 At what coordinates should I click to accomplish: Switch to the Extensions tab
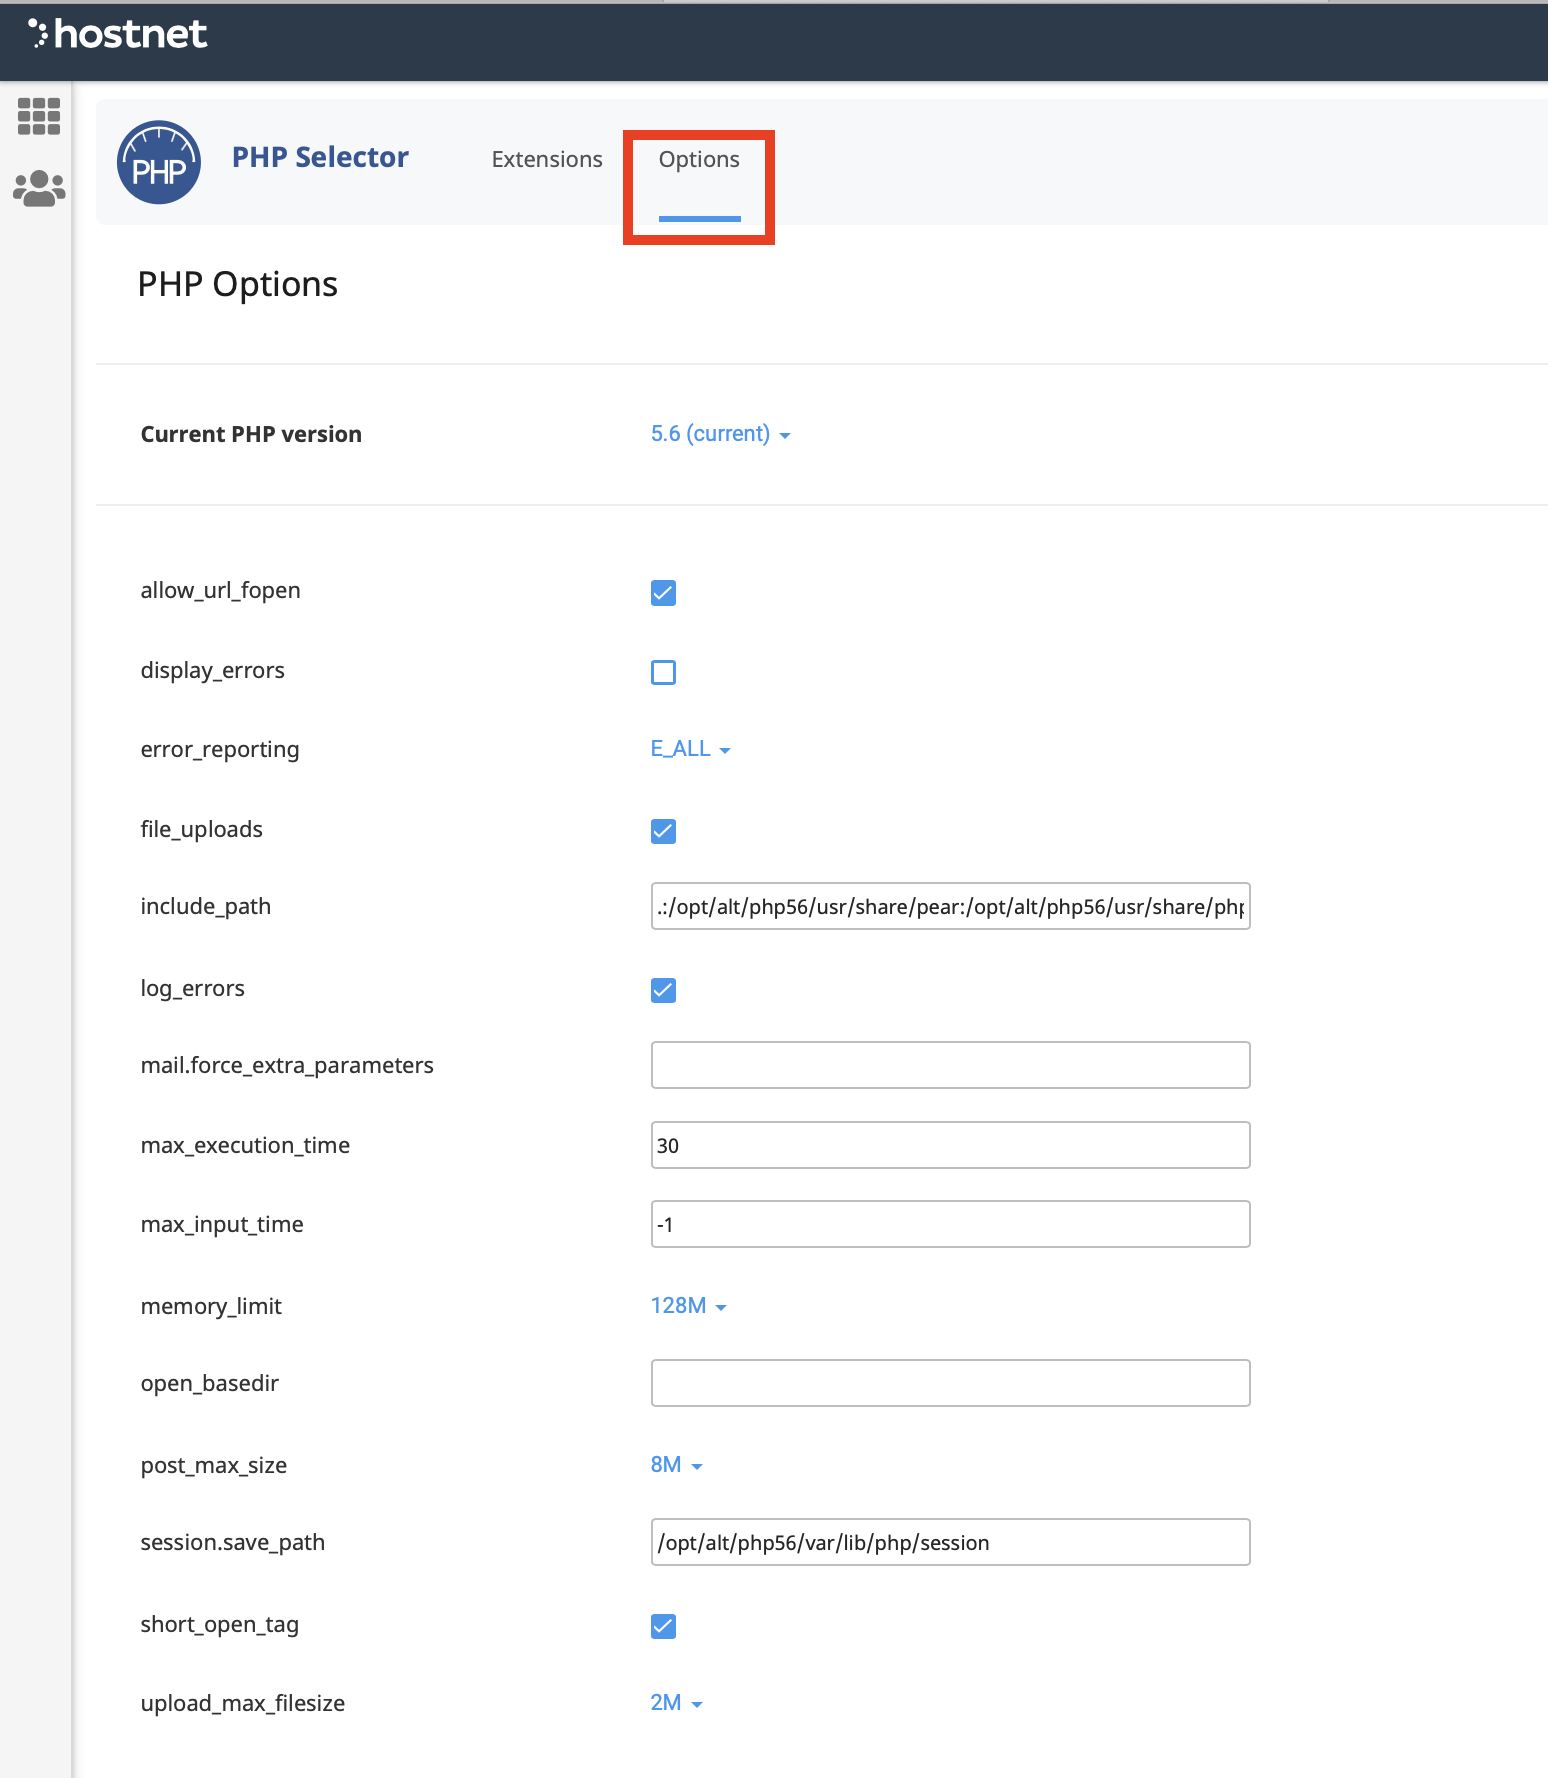click(547, 159)
